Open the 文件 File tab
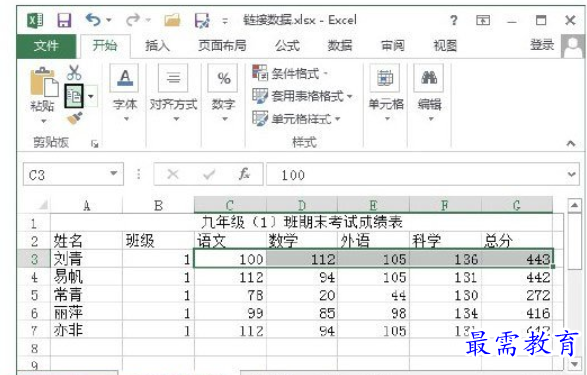 point(46,46)
